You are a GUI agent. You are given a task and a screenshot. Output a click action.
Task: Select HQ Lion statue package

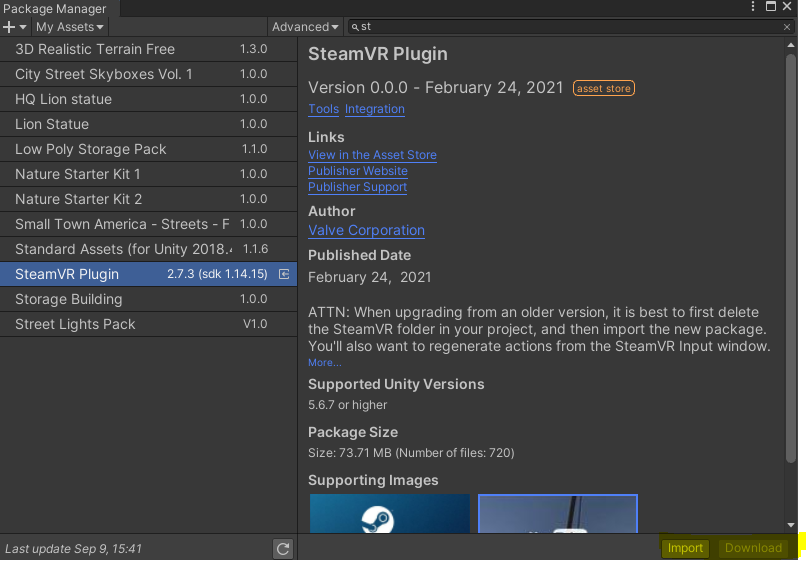[148, 99]
